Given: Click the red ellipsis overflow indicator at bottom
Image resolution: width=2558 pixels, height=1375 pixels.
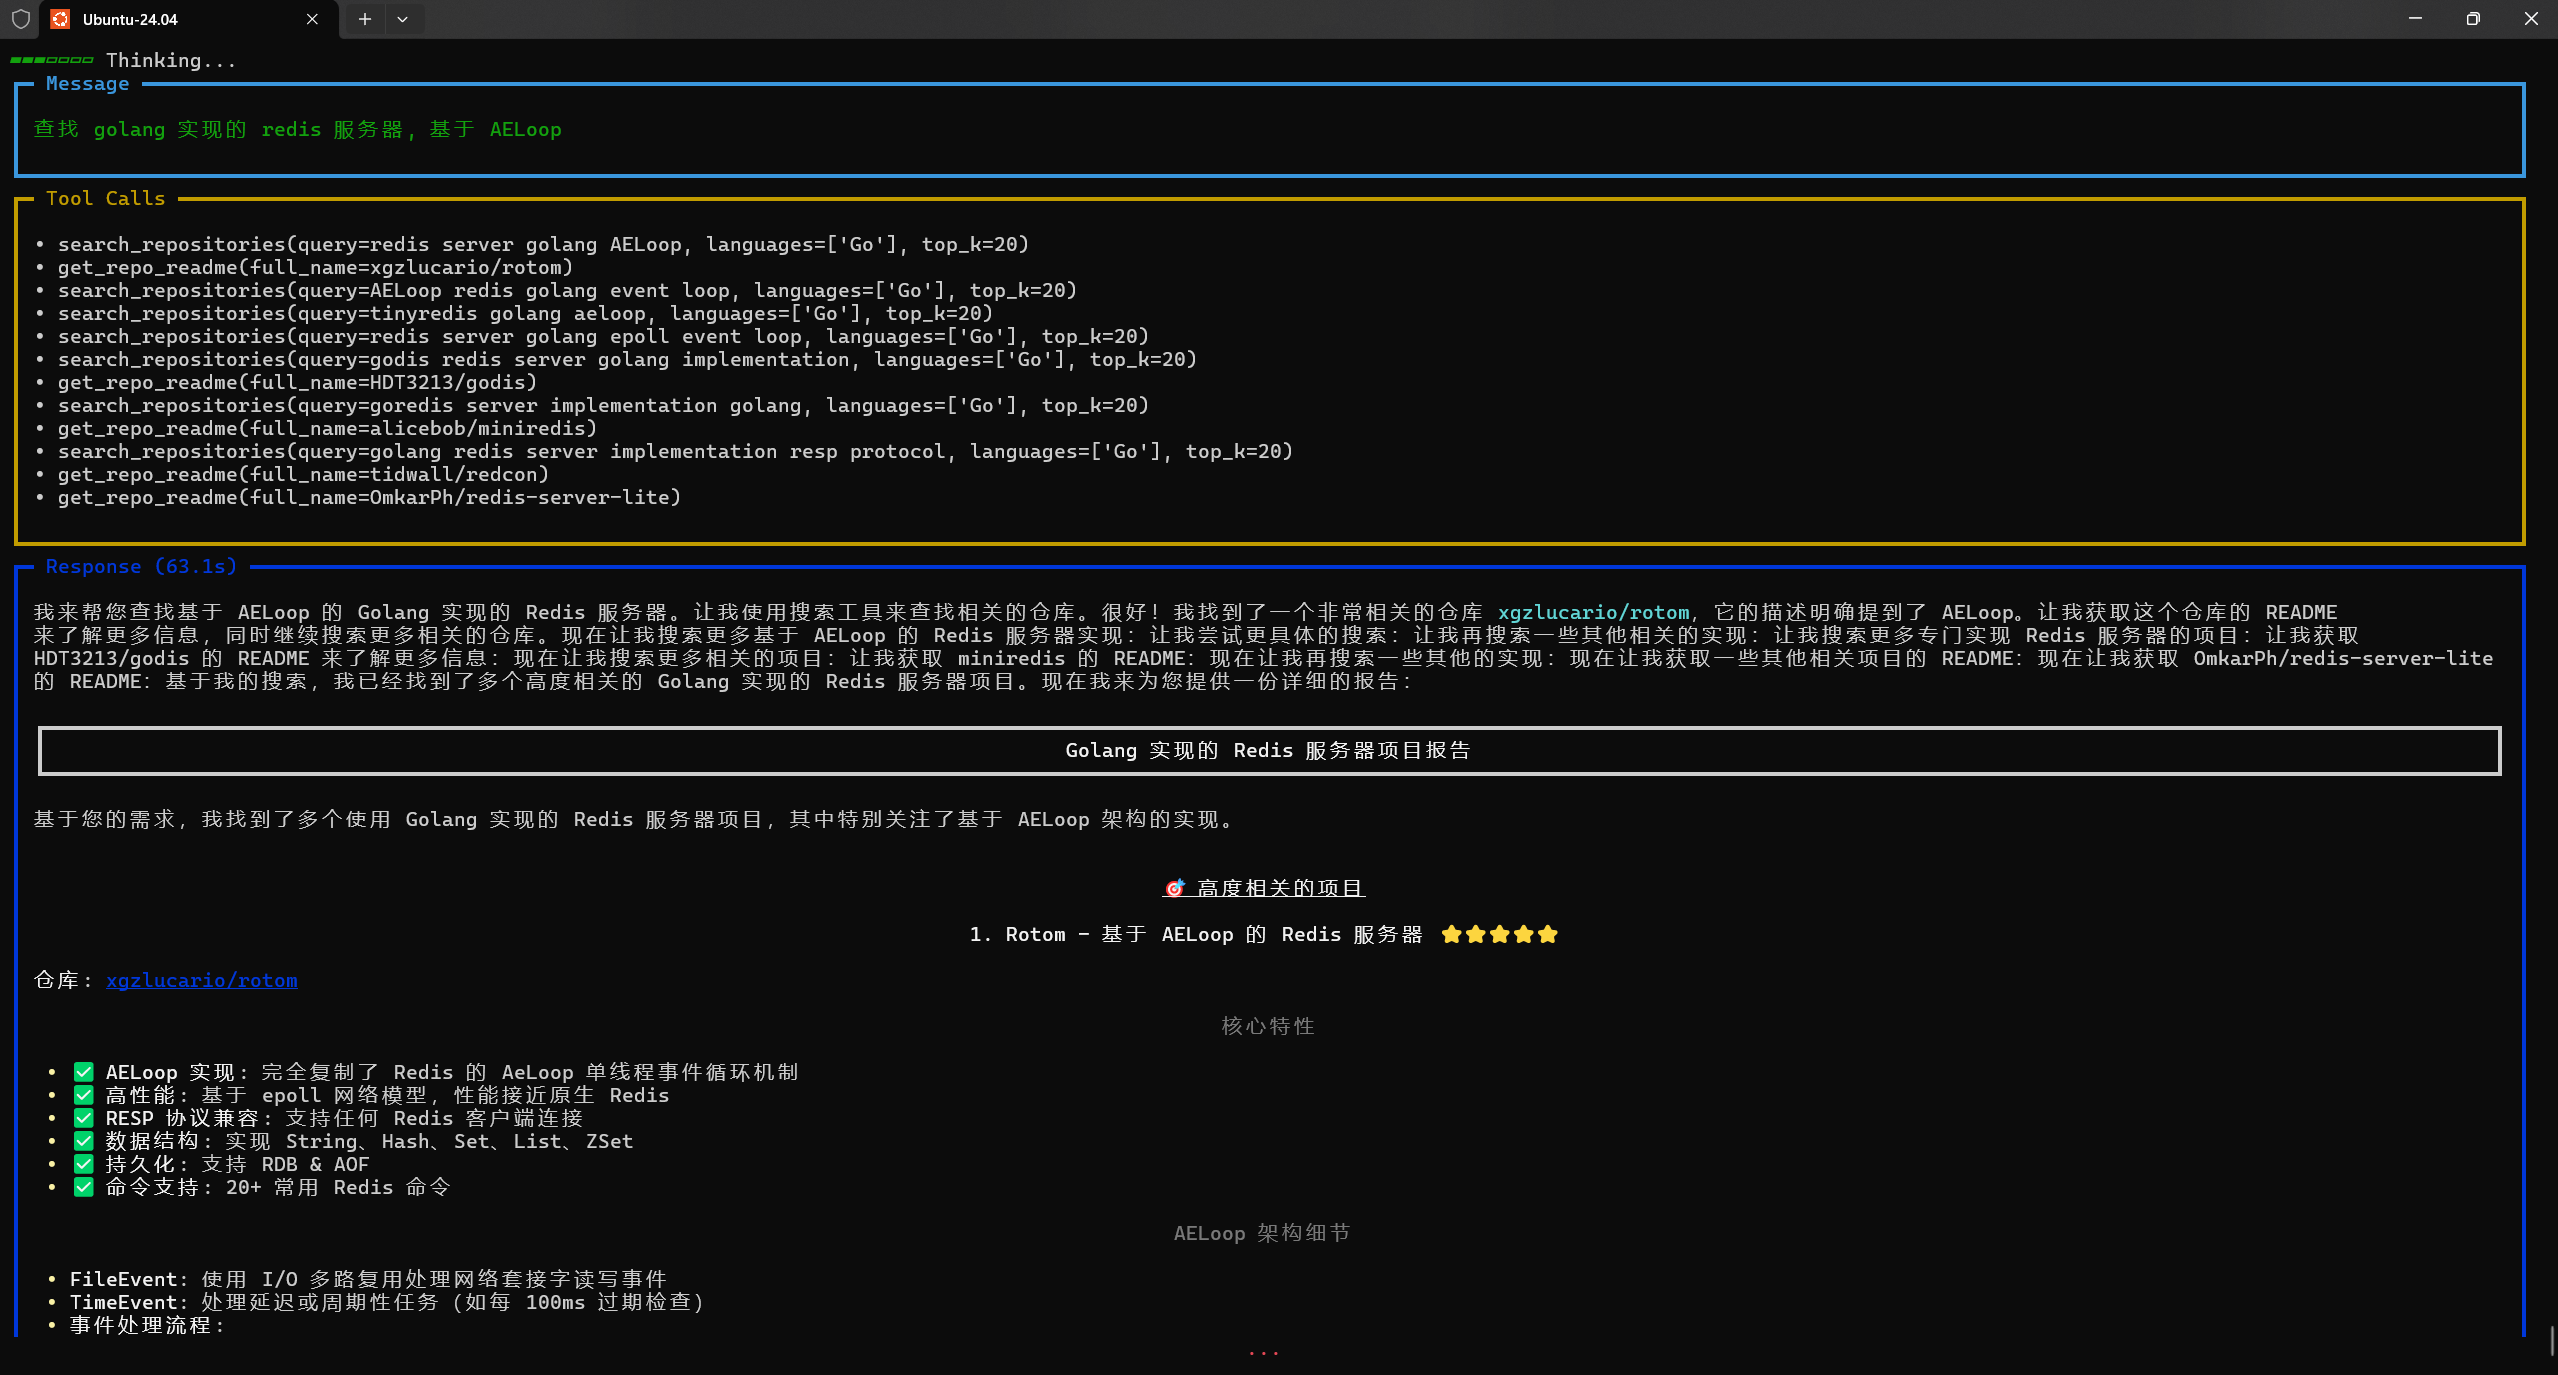Looking at the screenshot, I should pyautogui.click(x=1264, y=1353).
